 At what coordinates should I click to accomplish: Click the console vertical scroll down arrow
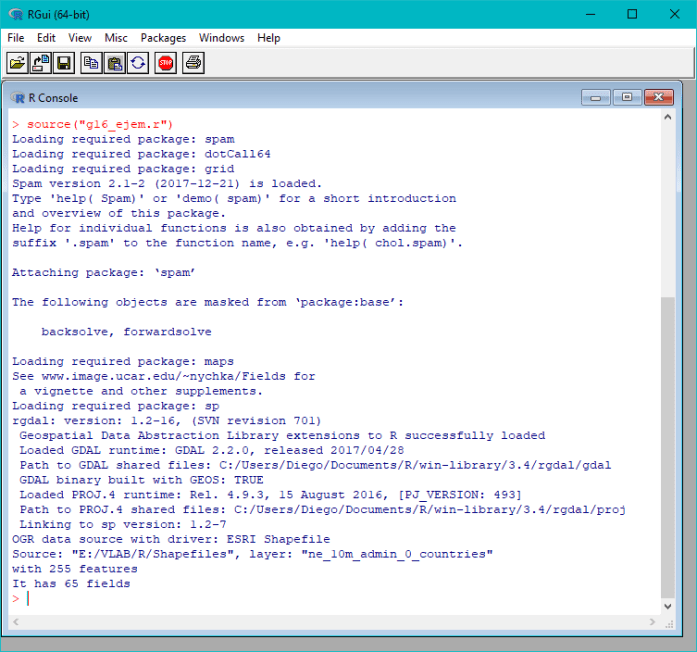tap(667, 606)
